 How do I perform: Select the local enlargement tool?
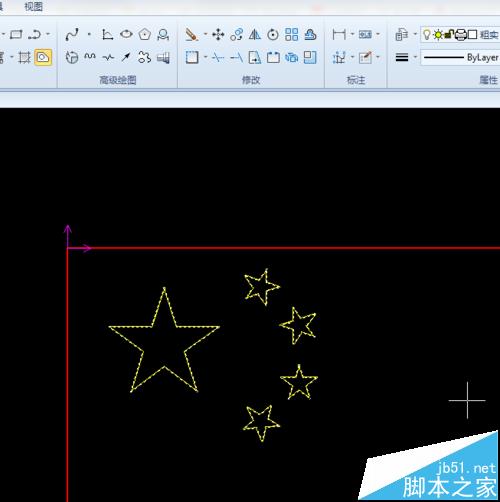(163, 34)
